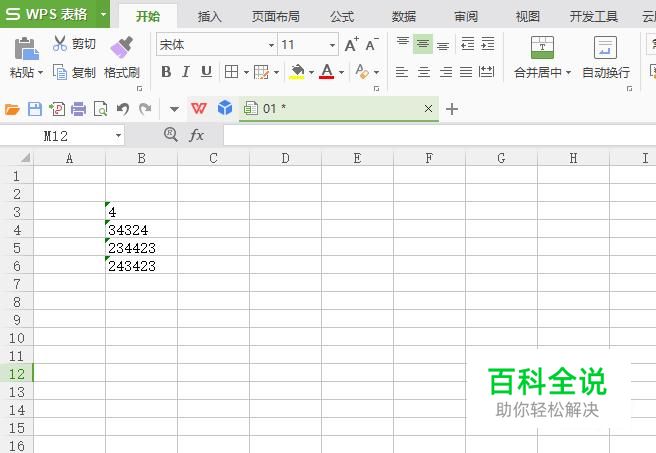656x453 pixels.
Task: Apply cell borders icon
Action: (x=231, y=72)
